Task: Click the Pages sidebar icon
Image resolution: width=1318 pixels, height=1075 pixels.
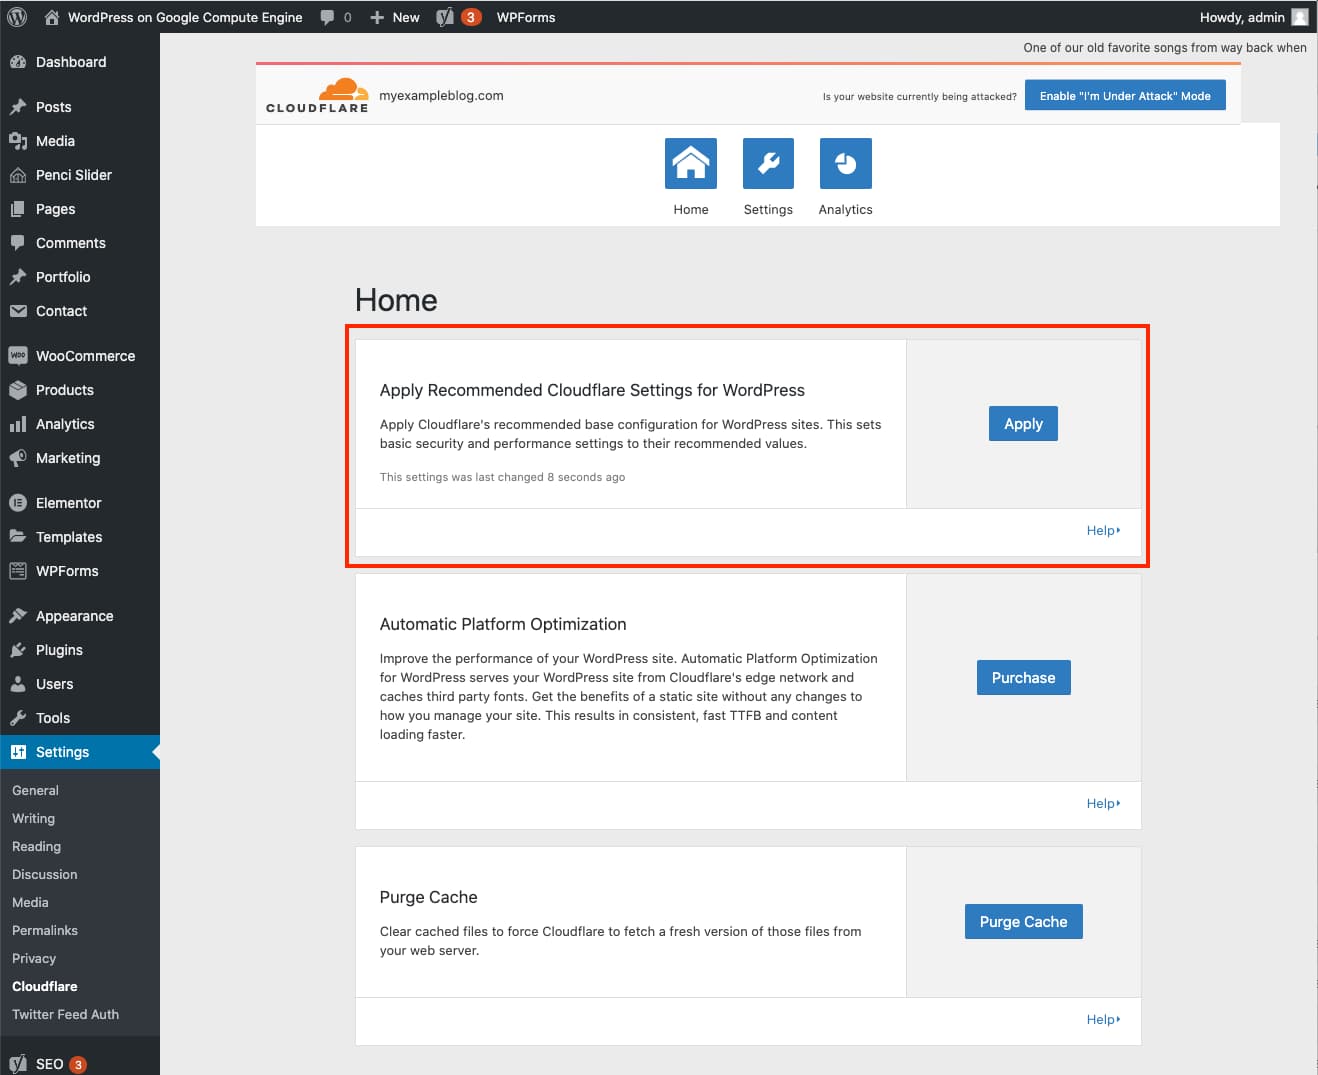Action: click(x=18, y=209)
